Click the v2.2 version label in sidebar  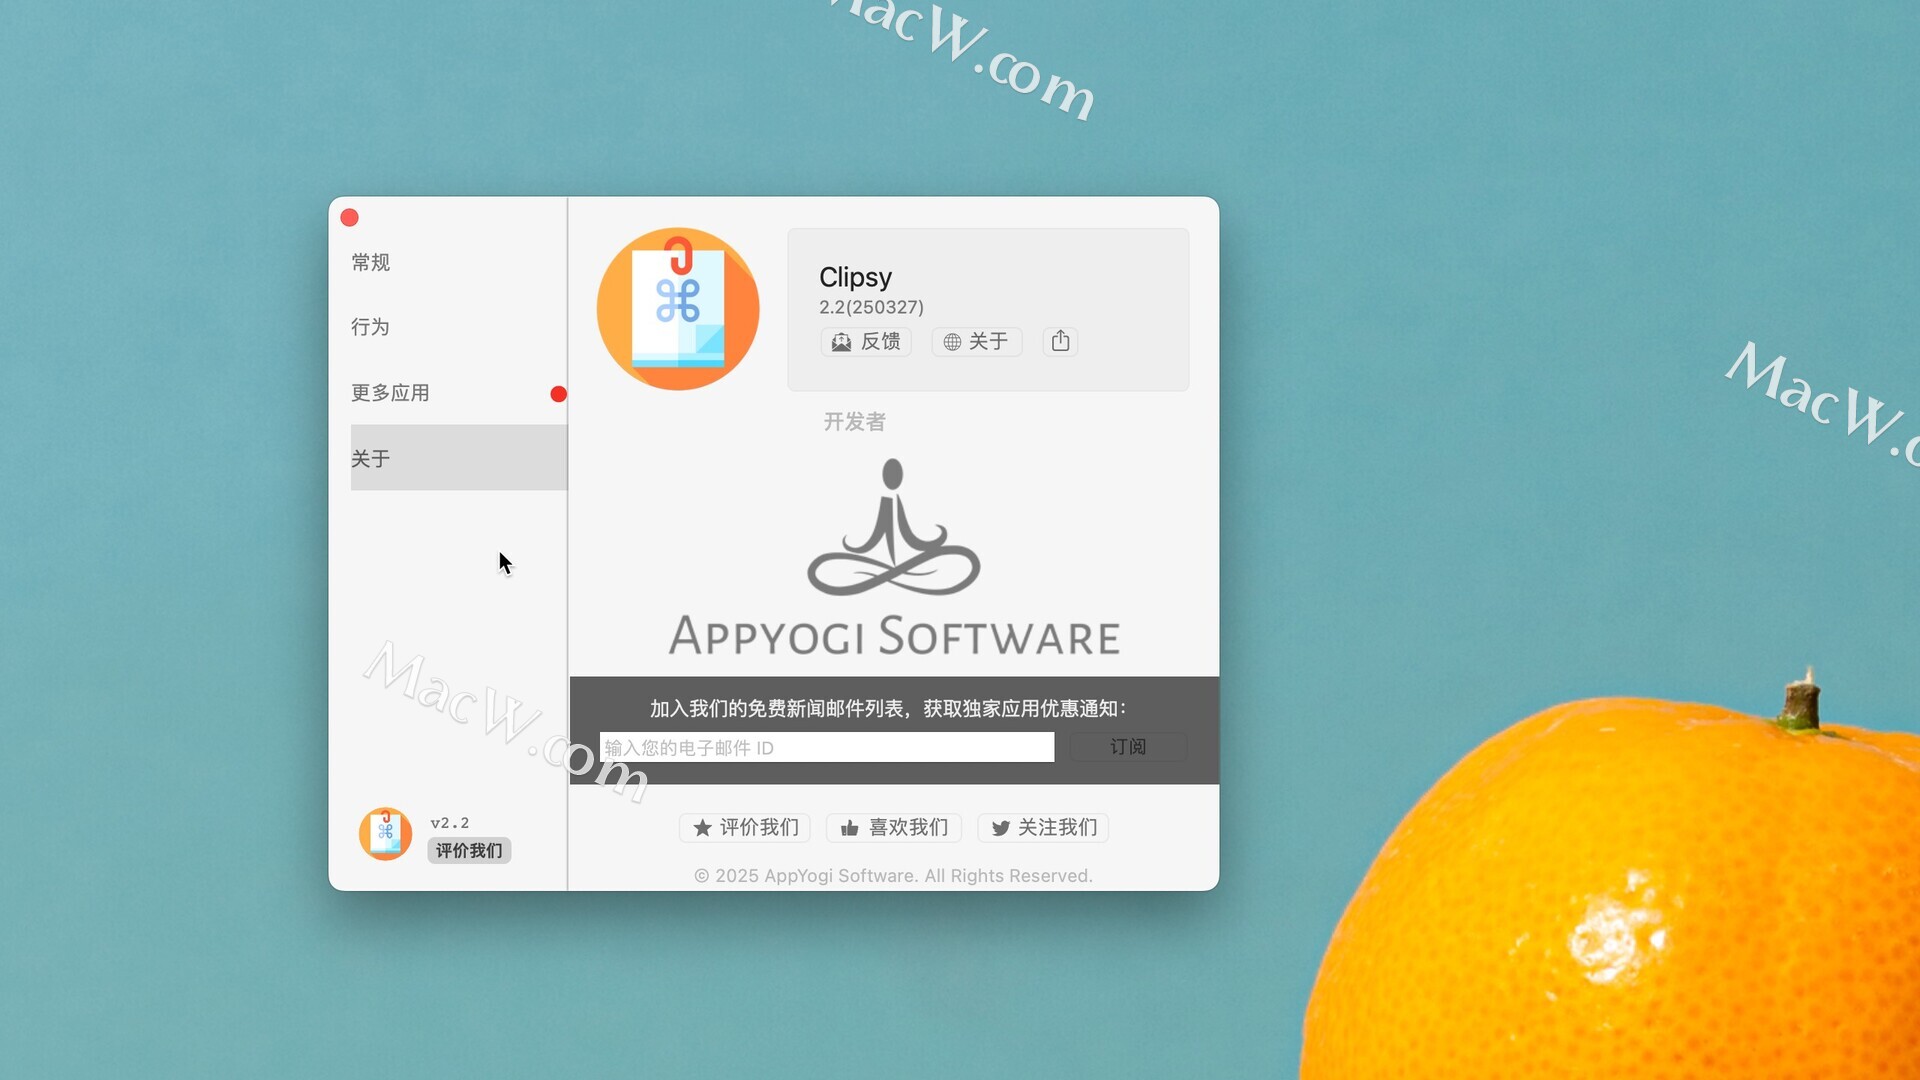click(x=449, y=823)
